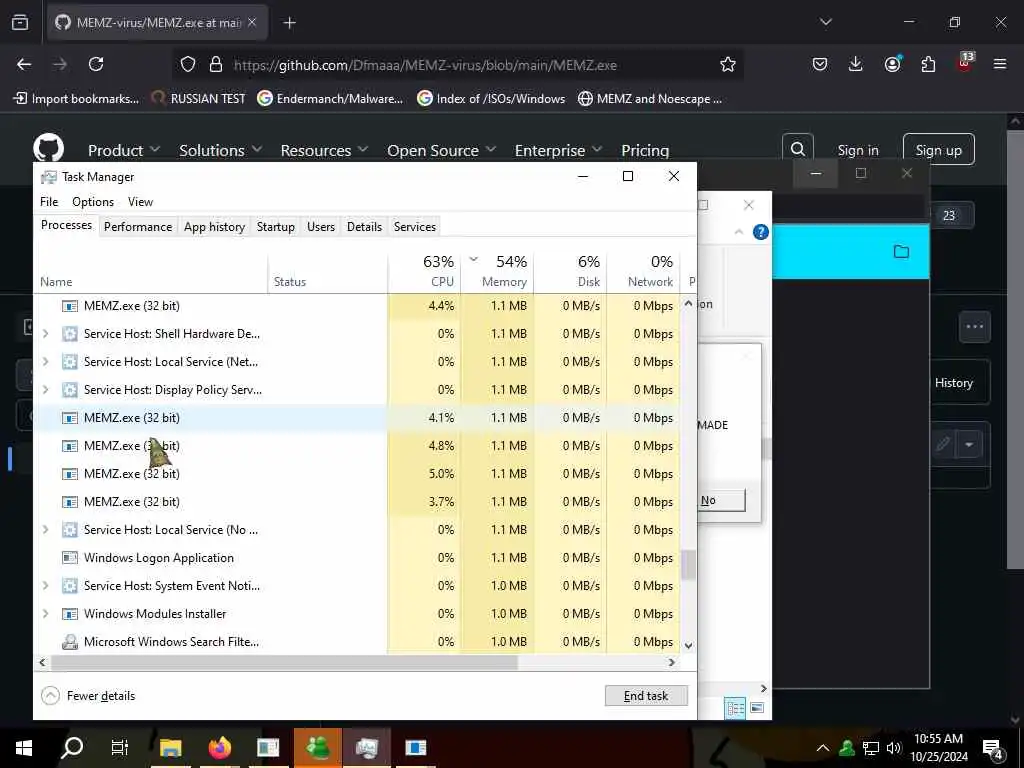
Task: Click folder icon in cyan banner
Action: coord(901,251)
